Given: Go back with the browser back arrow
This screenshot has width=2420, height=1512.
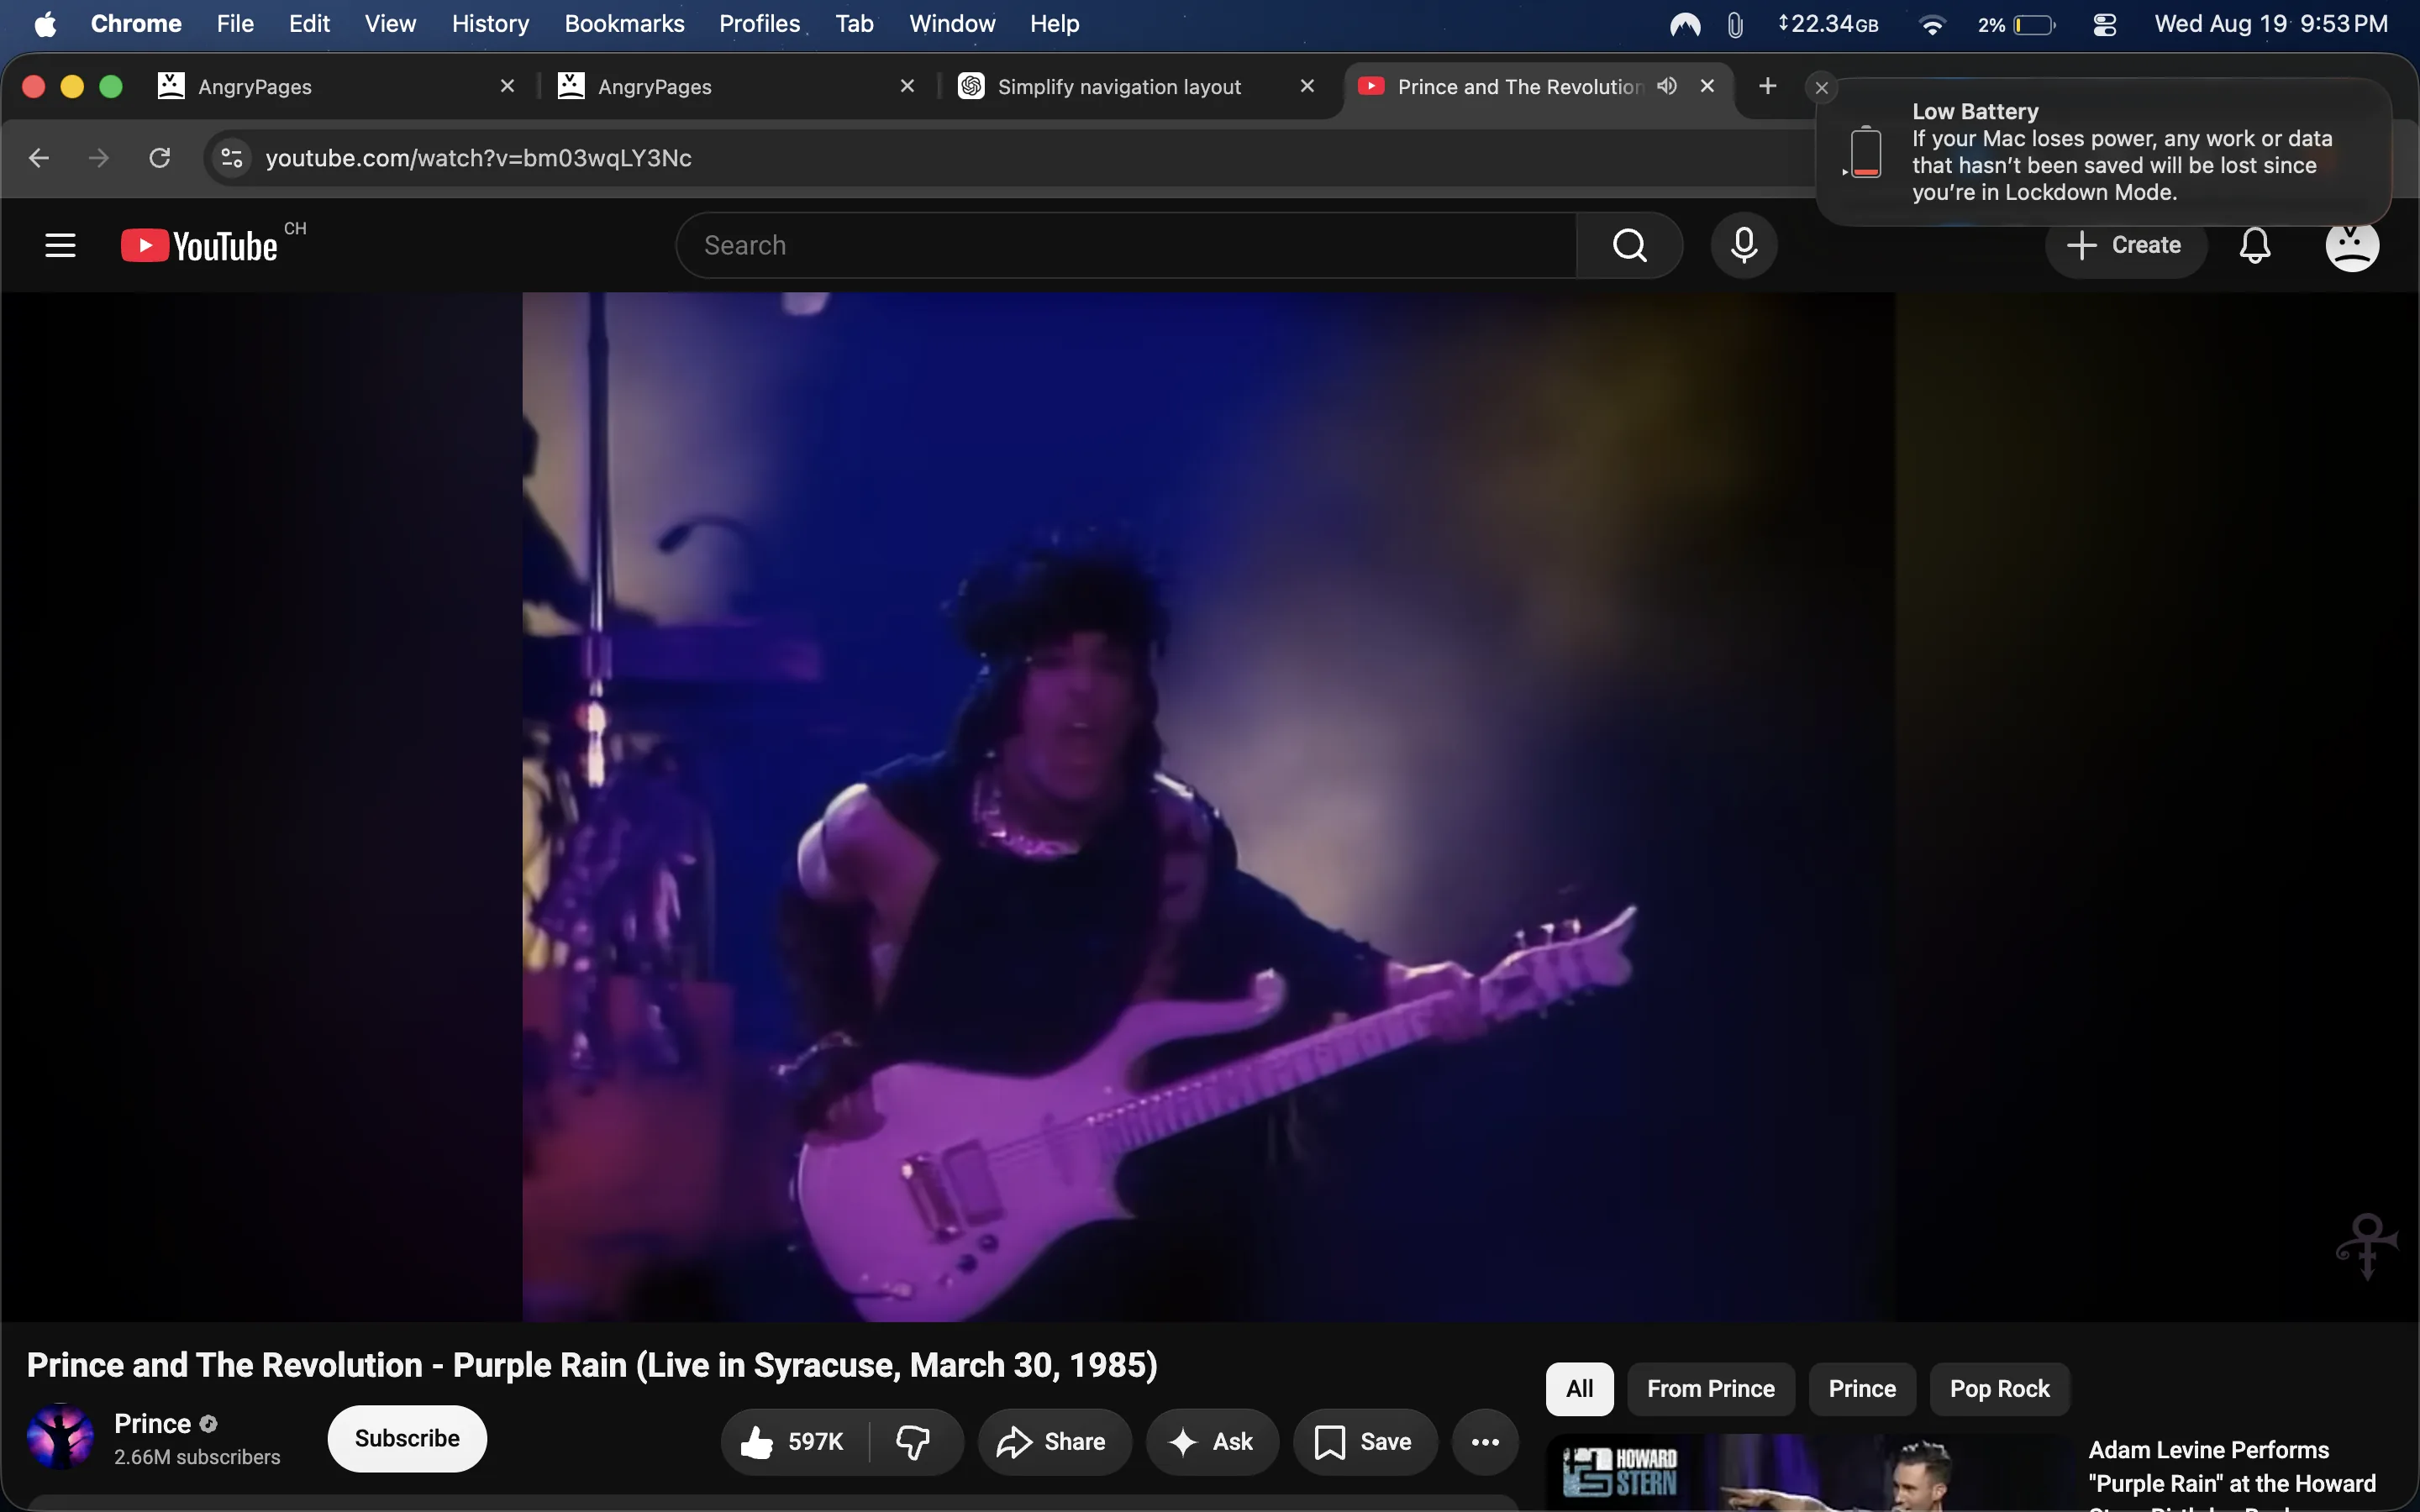Looking at the screenshot, I should 39,158.
